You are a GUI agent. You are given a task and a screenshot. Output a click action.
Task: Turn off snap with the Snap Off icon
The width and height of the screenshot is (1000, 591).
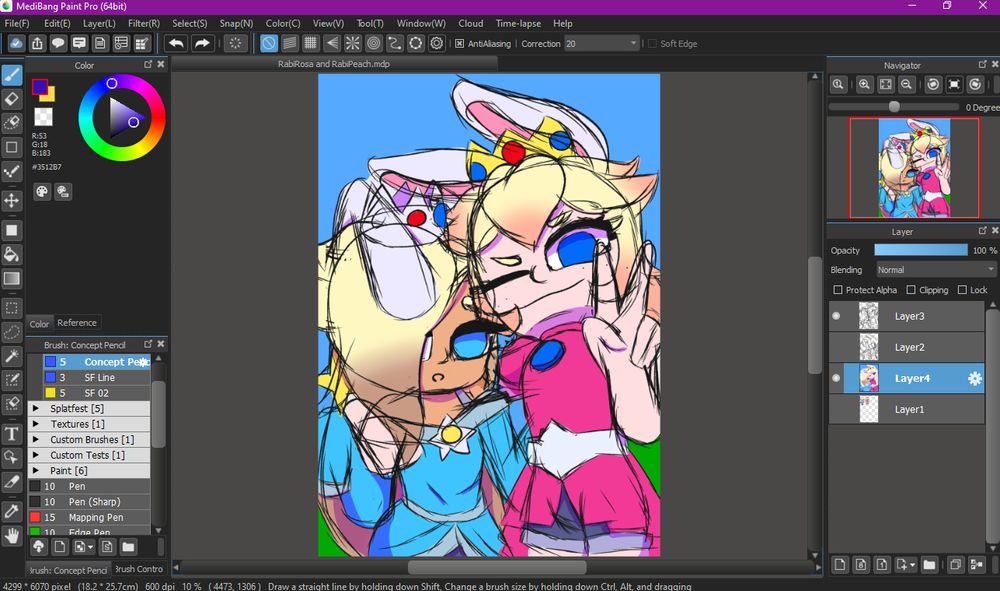[268, 43]
